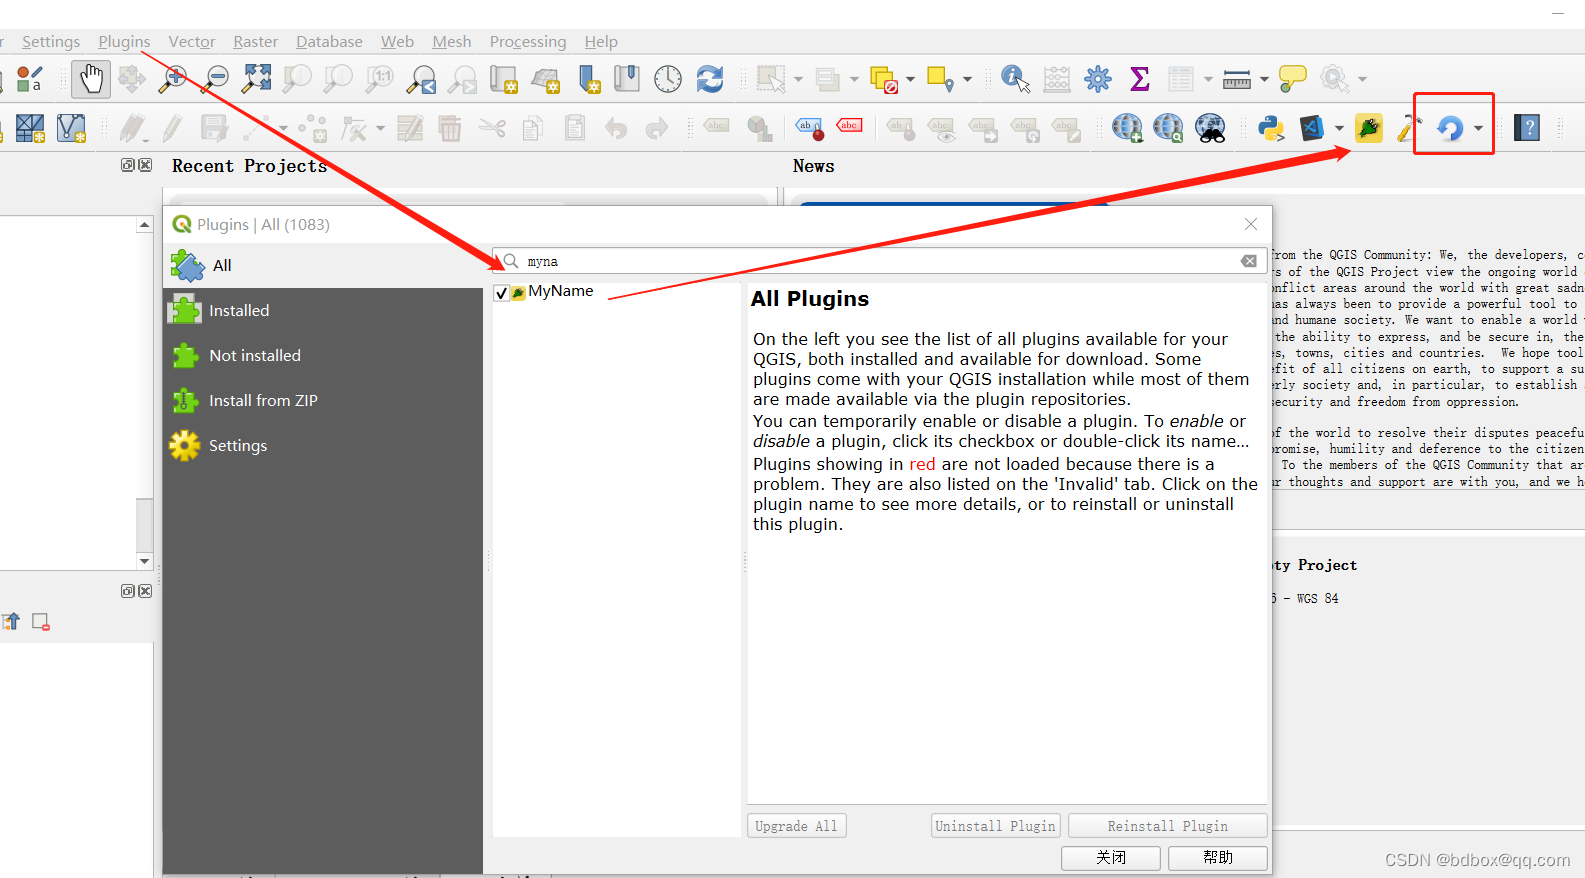Open the attribute table dropdown arrow

coord(1208,79)
